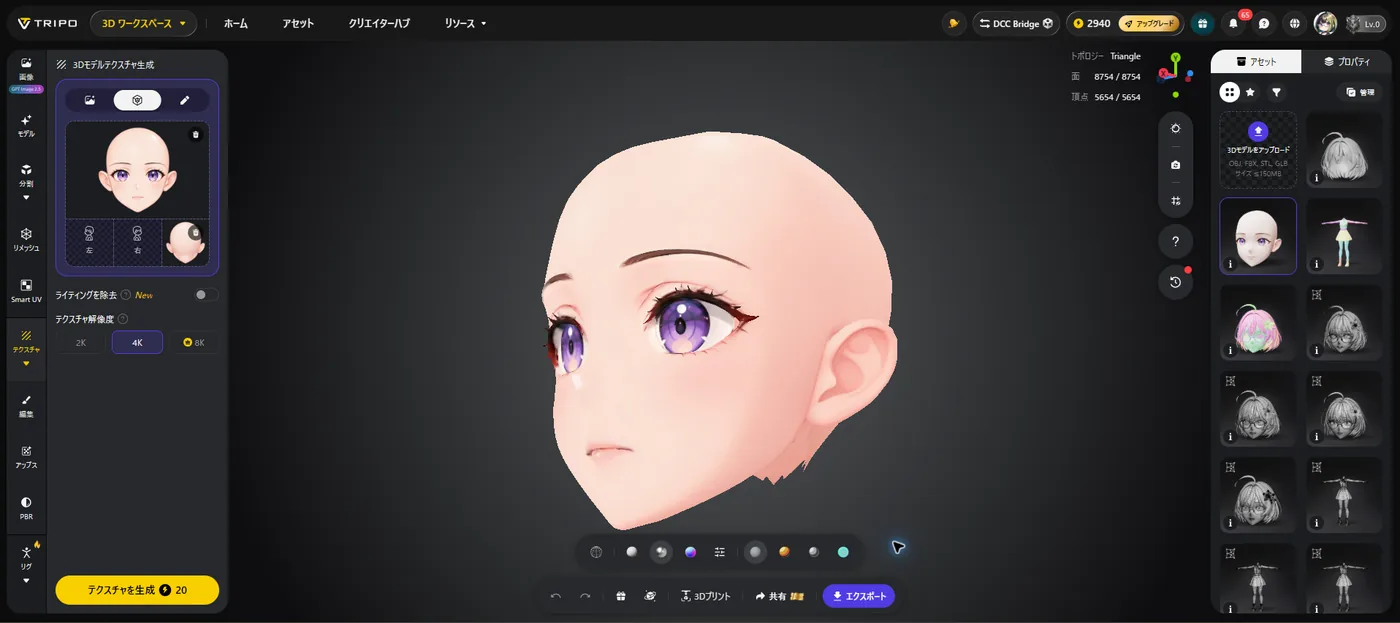Switch to grid view in asset panel
1400x623 pixels.
pos(1230,92)
